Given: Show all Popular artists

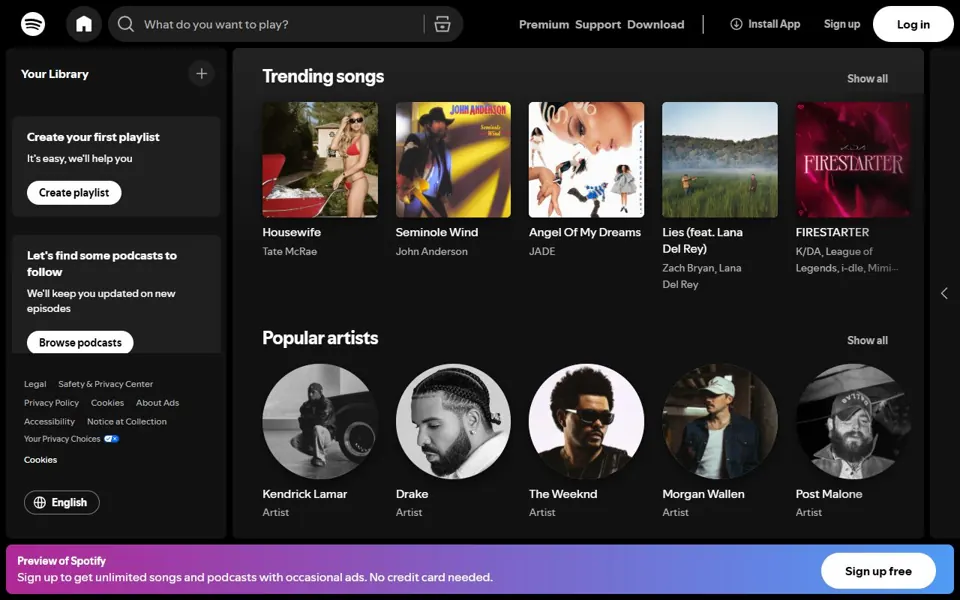Looking at the screenshot, I should coord(867,340).
